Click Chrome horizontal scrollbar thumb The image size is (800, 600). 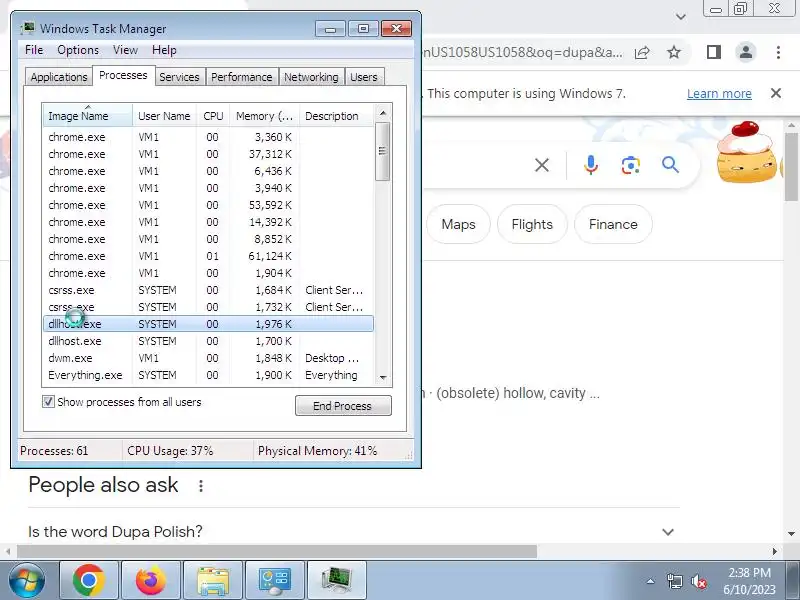(277, 551)
